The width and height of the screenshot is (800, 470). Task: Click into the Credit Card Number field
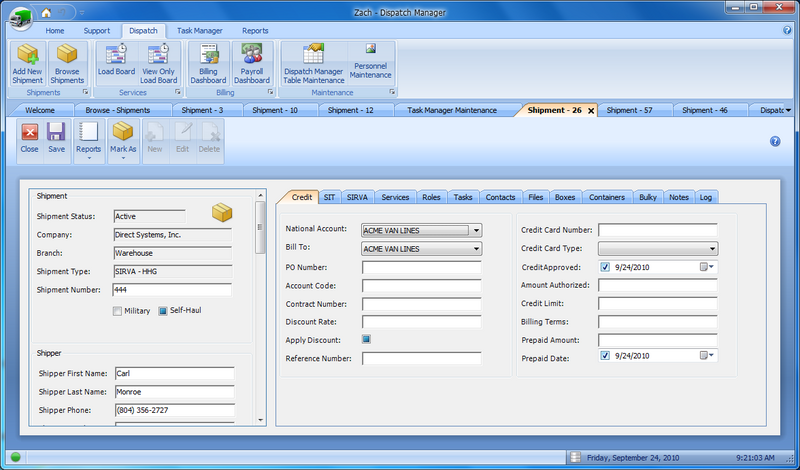[x=658, y=230]
